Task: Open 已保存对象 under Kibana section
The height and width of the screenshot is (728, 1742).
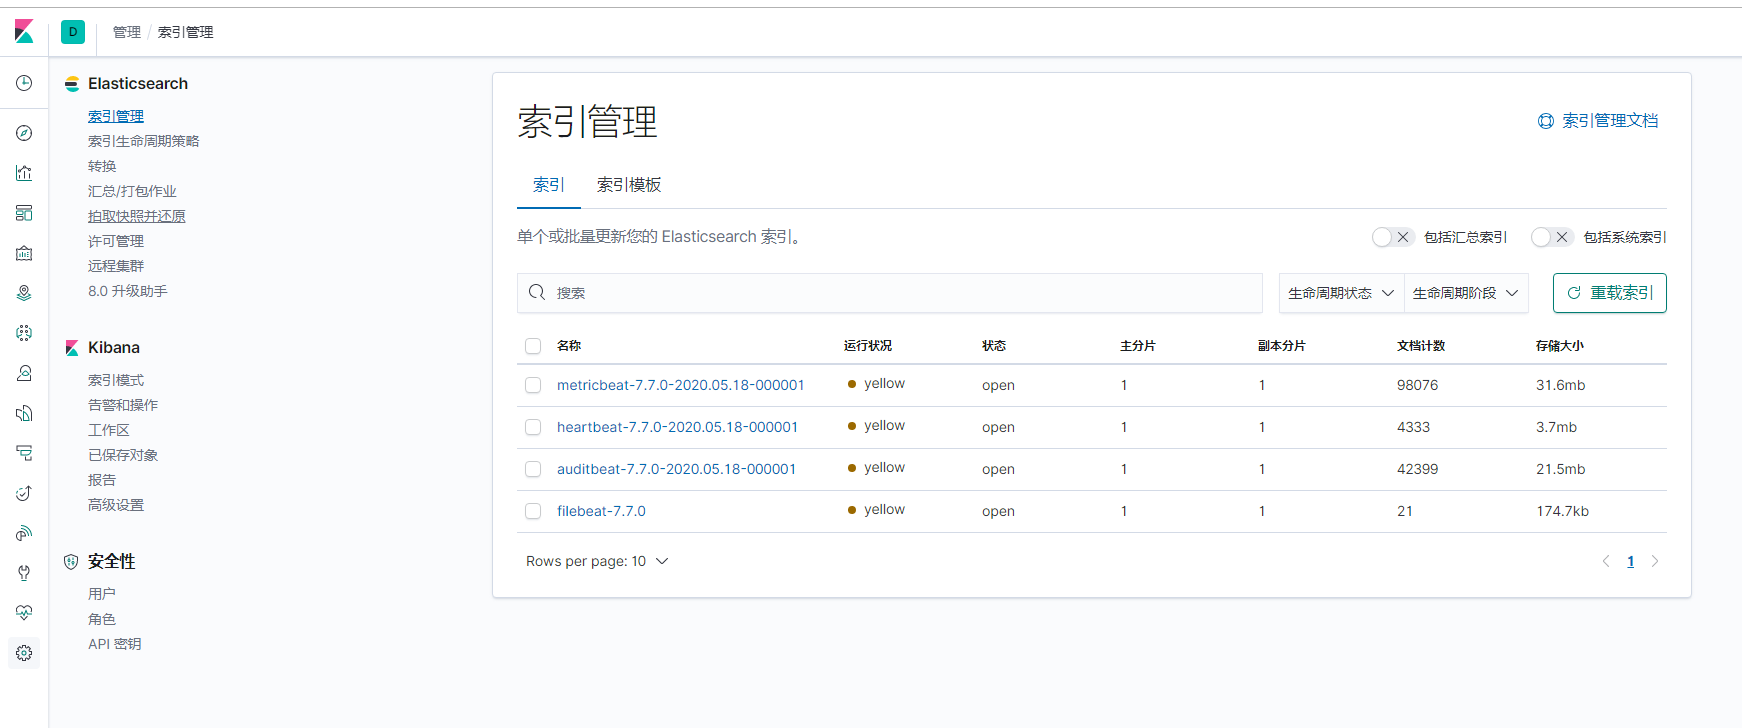Action: (123, 455)
